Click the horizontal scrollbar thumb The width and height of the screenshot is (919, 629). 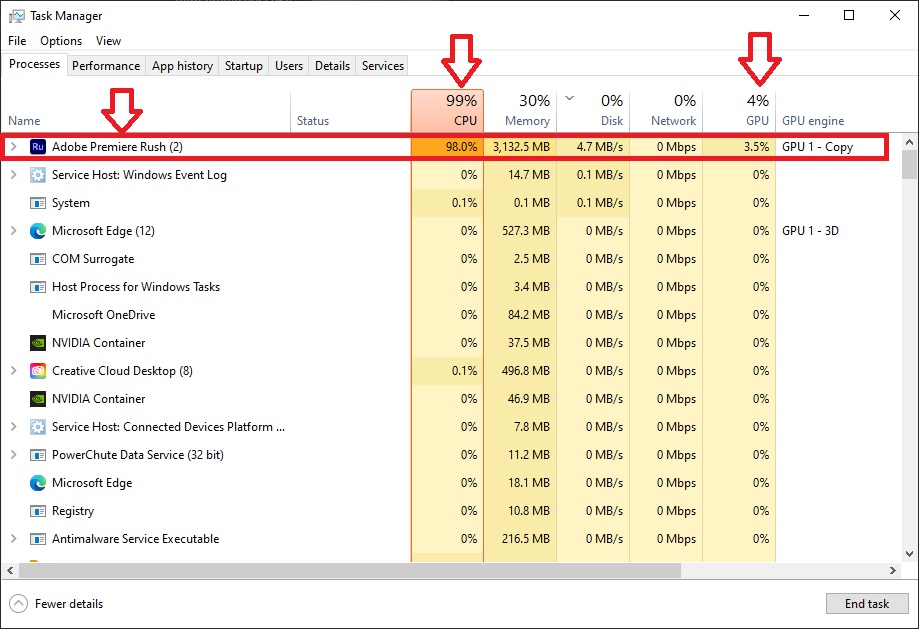[350, 570]
